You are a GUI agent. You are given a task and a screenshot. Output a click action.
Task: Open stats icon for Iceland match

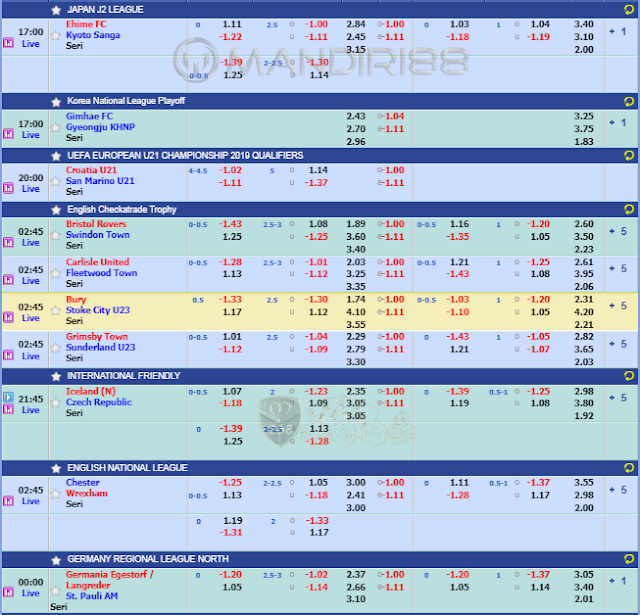[8, 409]
